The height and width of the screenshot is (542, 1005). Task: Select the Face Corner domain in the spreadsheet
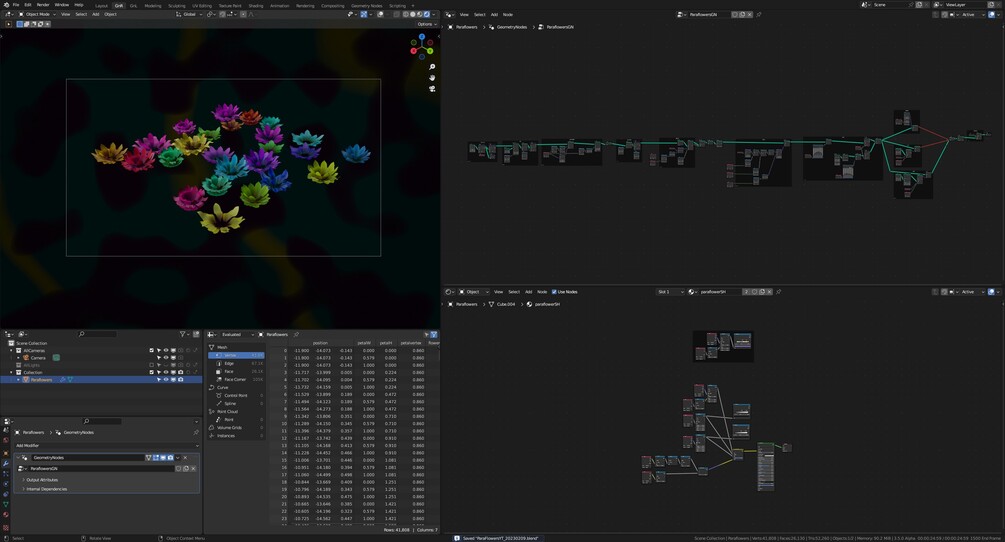click(236, 379)
